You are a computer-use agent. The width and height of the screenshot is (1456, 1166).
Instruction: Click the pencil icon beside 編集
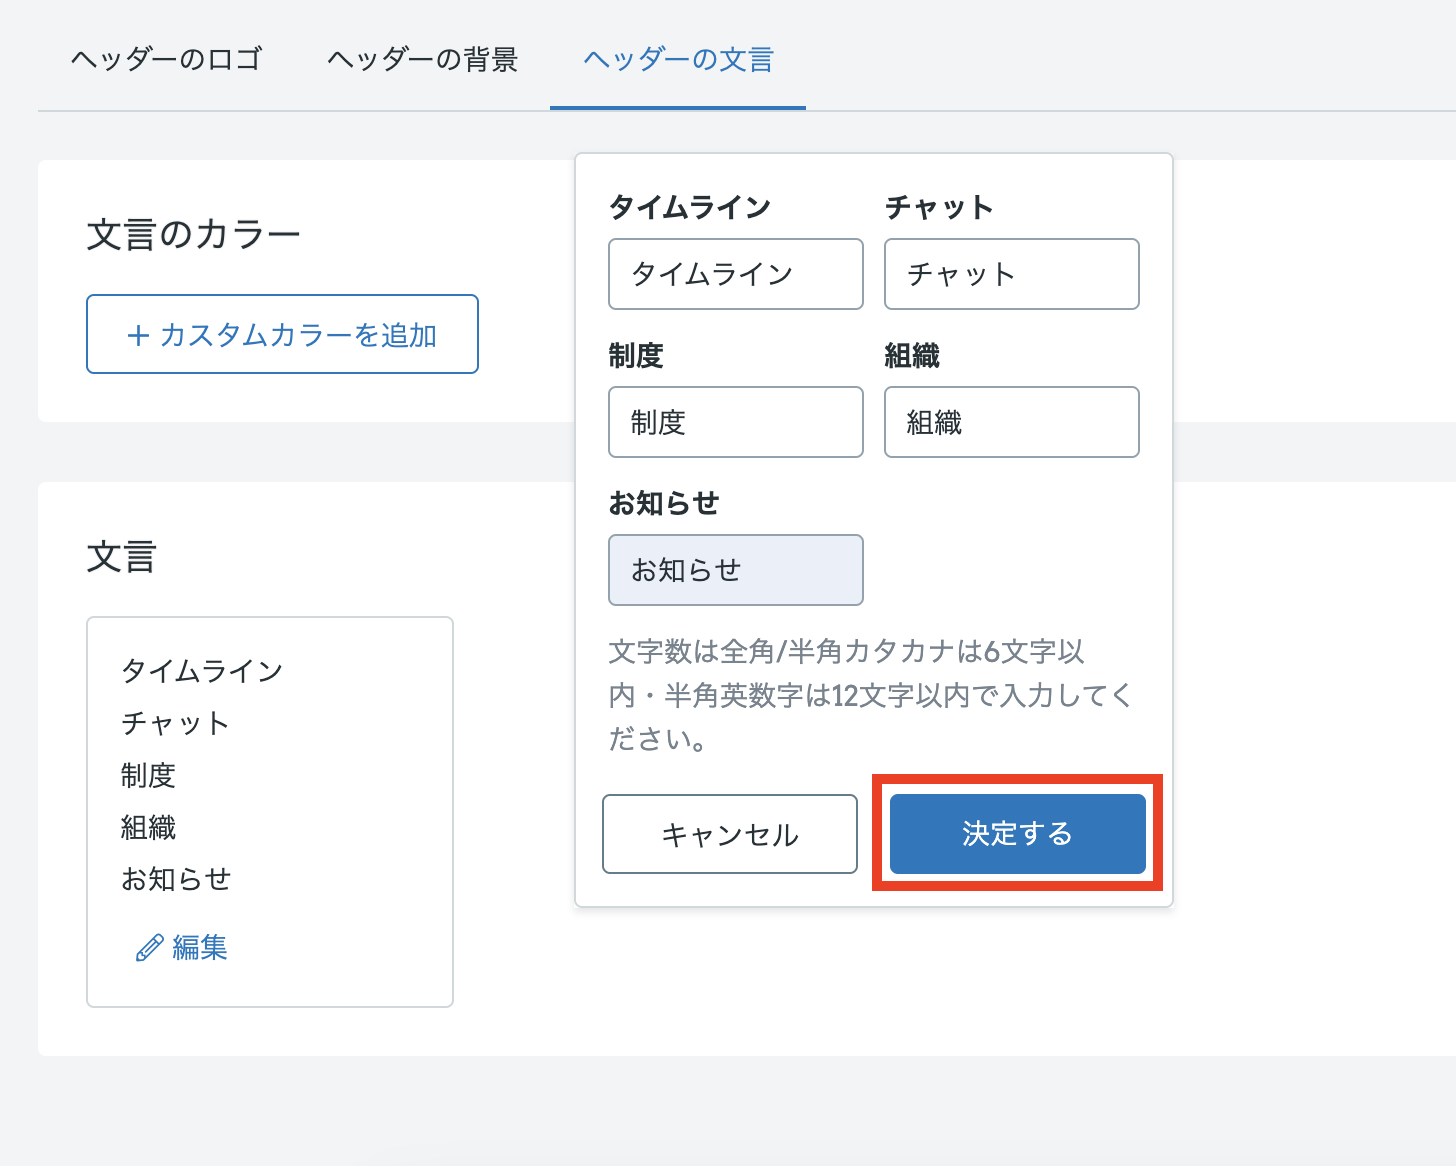(x=149, y=948)
